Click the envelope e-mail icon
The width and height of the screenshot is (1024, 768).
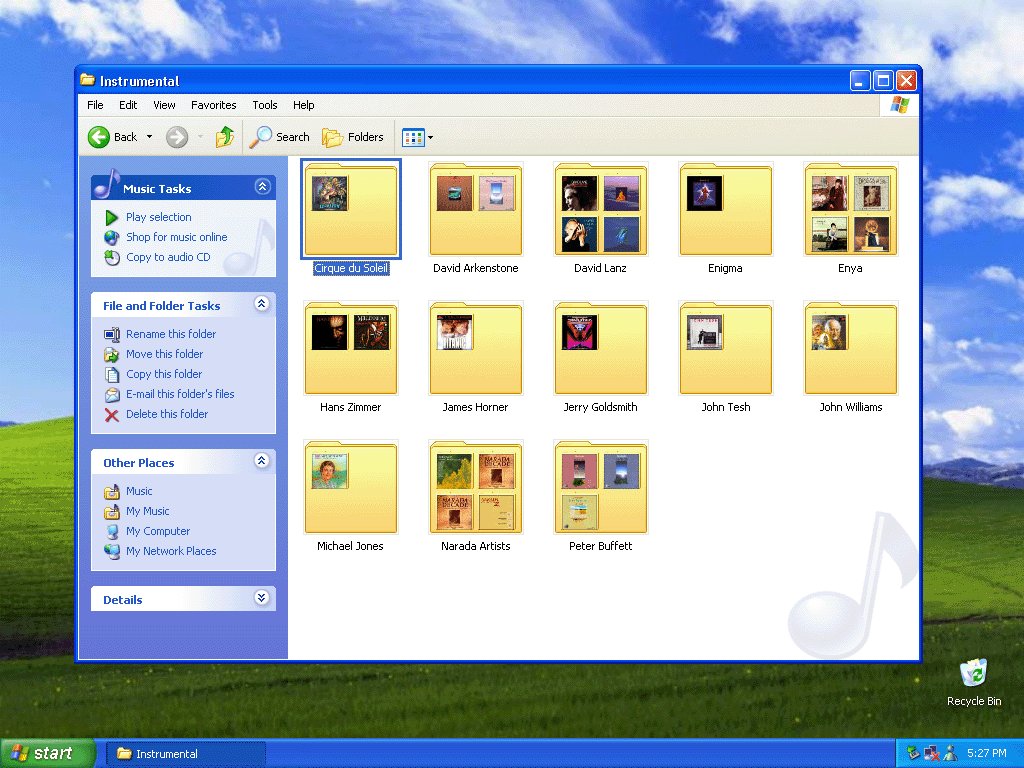pos(112,394)
